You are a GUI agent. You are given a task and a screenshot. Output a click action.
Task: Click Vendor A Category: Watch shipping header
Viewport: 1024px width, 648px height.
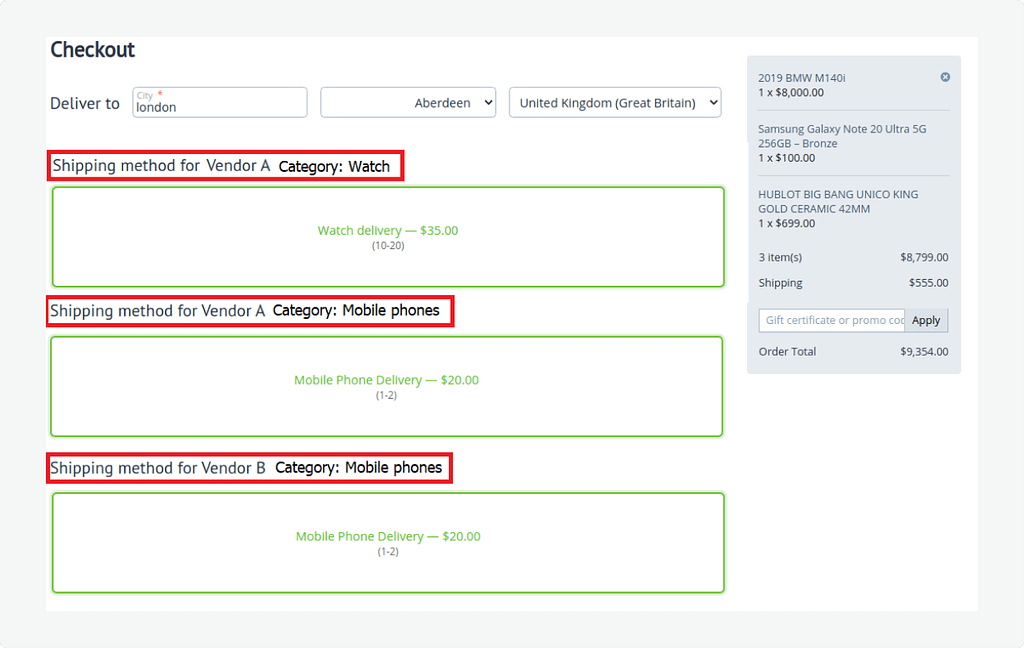point(225,166)
